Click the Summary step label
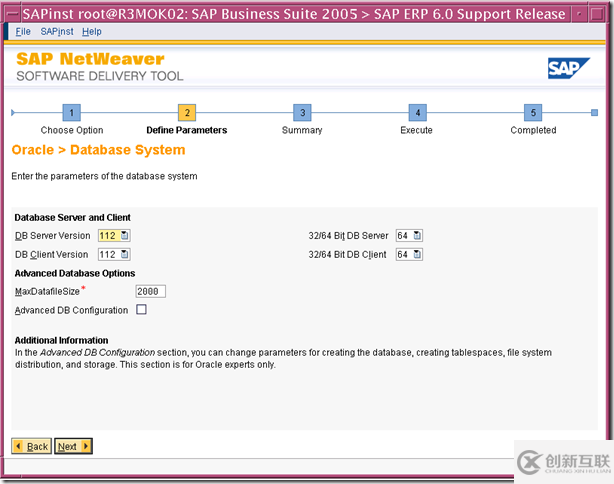The width and height of the screenshot is (614, 484). (x=302, y=130)
